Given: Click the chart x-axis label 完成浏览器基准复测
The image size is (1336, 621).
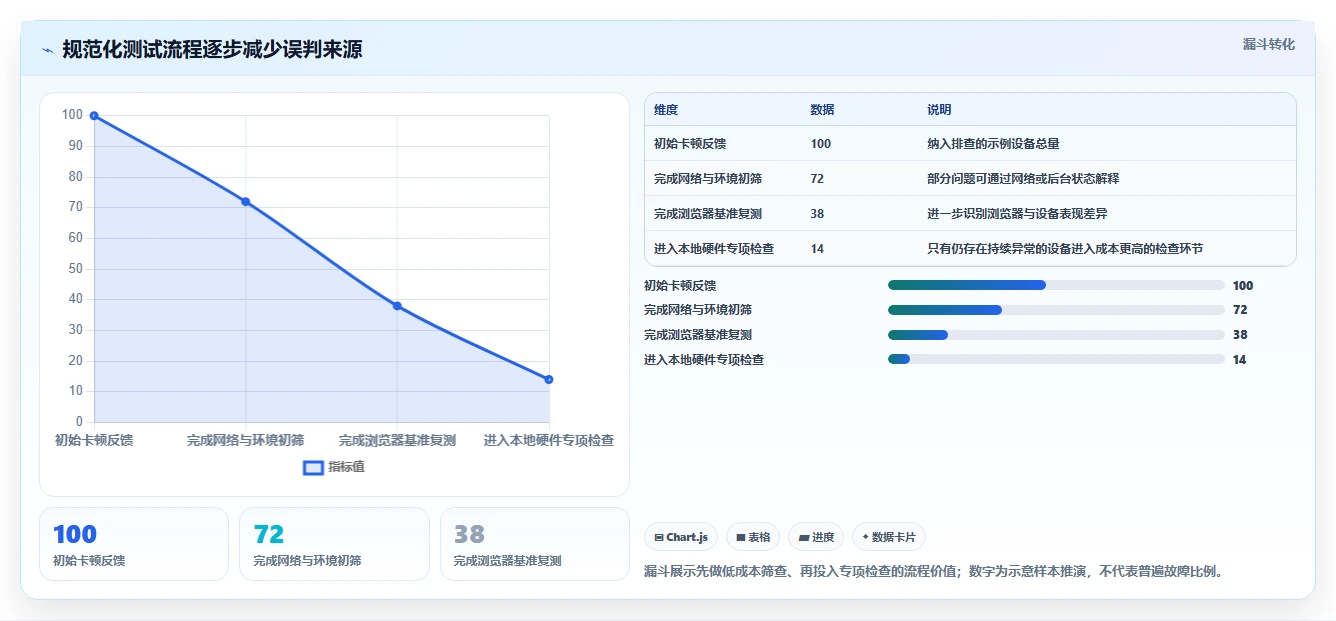Looking at the screenshot, I should click(397, 440).
